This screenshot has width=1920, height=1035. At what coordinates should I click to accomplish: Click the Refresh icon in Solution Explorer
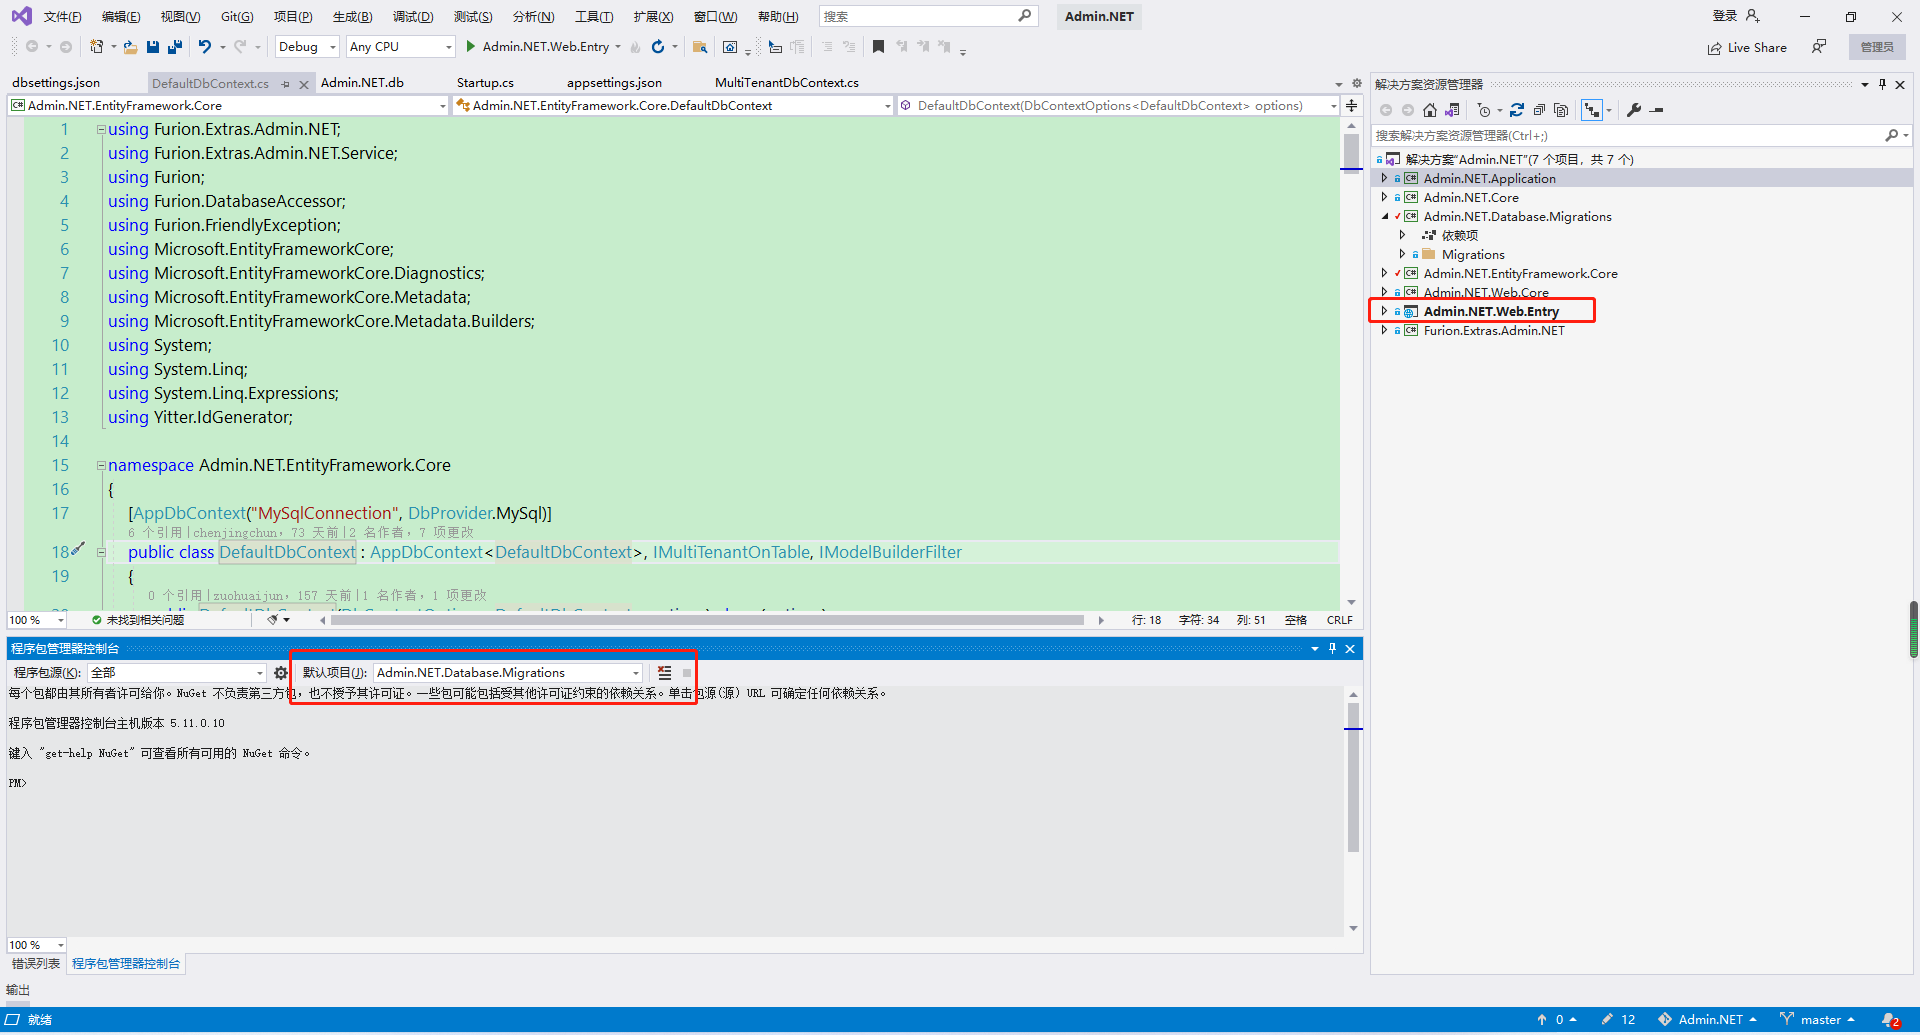(x=1517, y=110)
